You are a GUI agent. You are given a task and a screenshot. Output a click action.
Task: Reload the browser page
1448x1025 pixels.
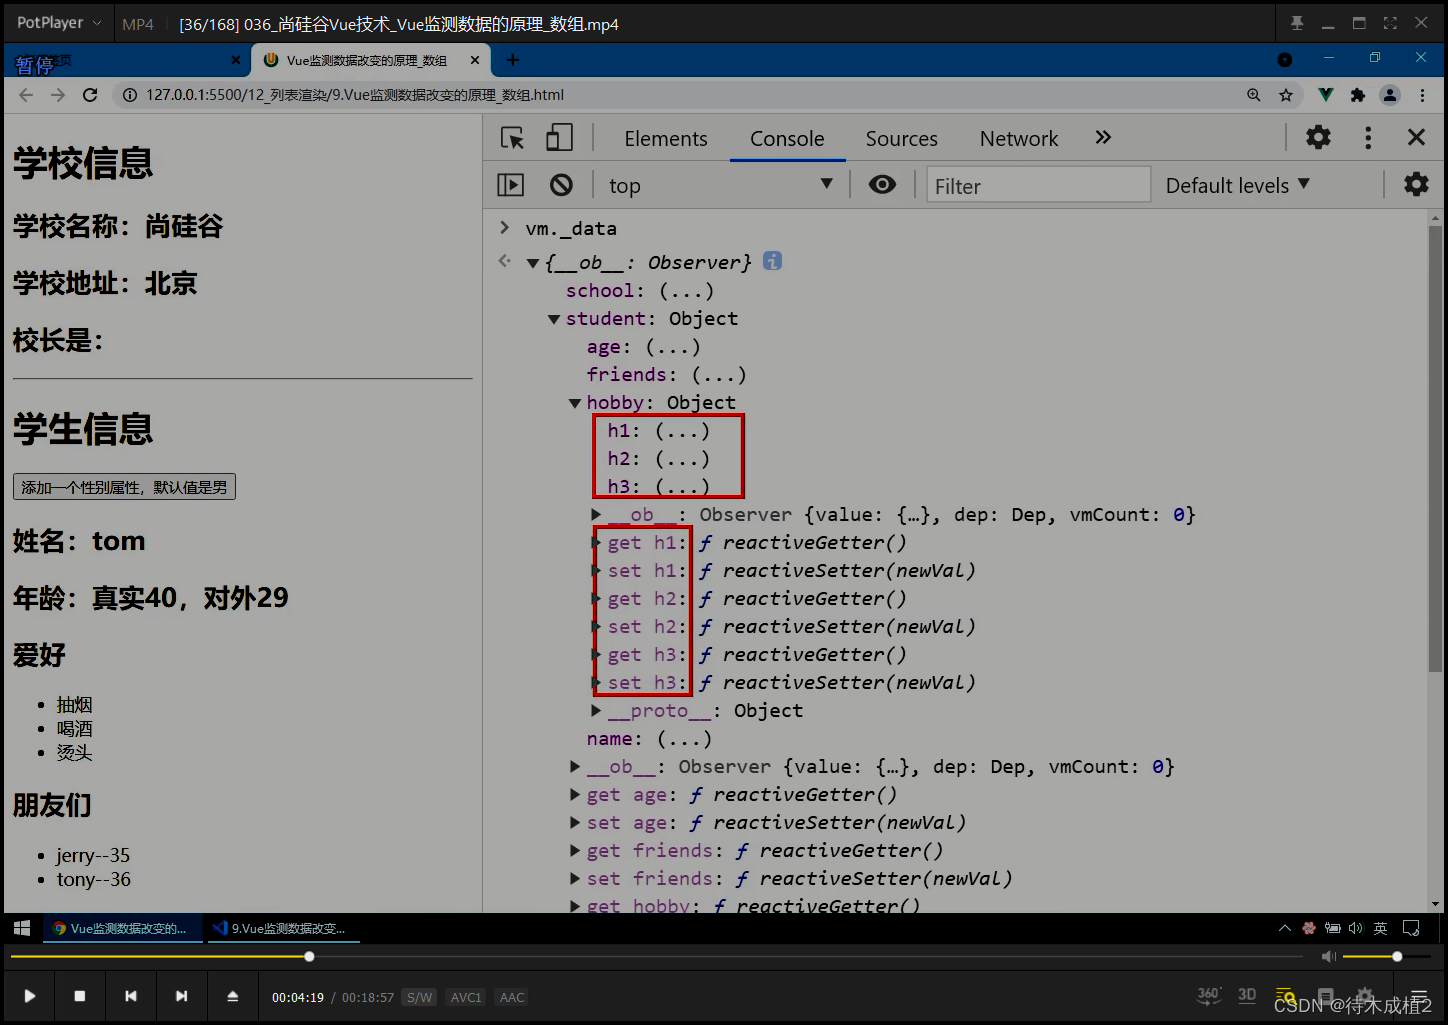90,95
